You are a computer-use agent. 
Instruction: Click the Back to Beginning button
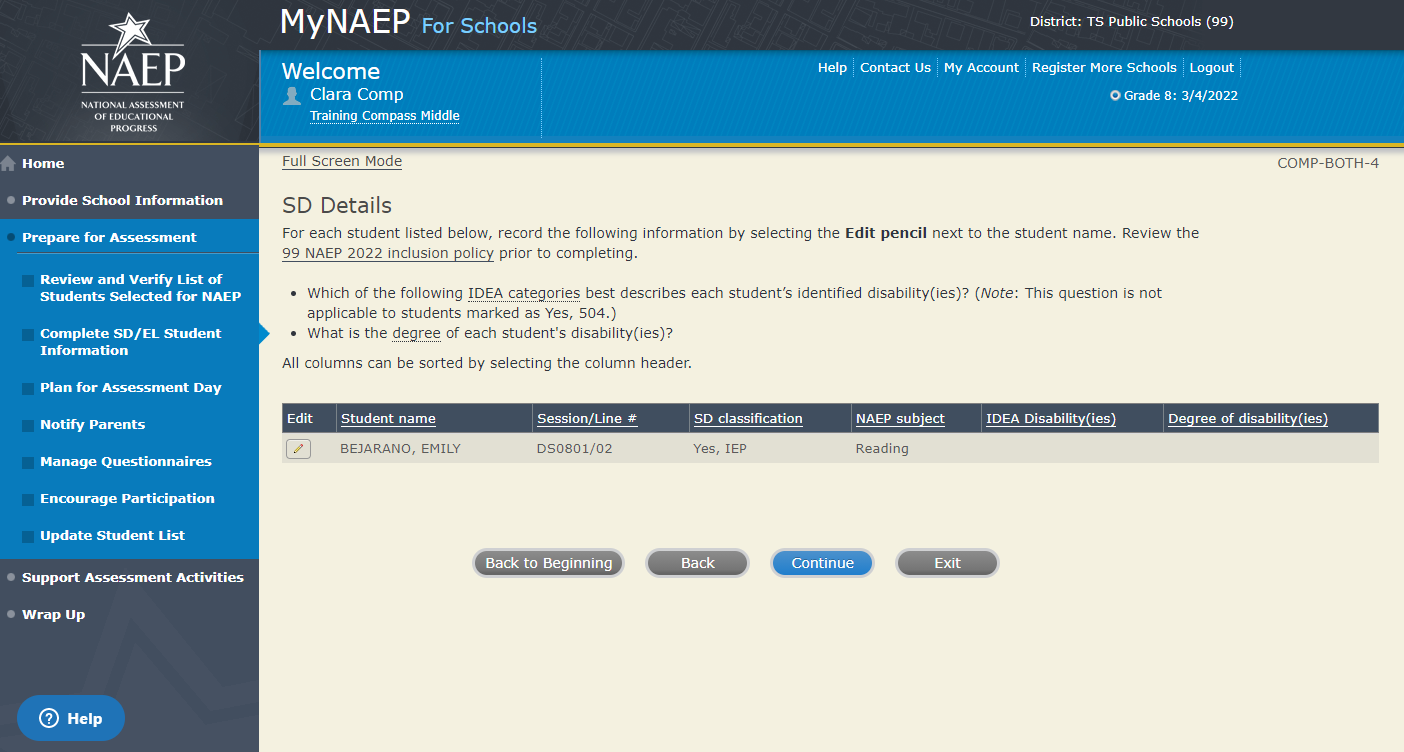pos(548,563)
